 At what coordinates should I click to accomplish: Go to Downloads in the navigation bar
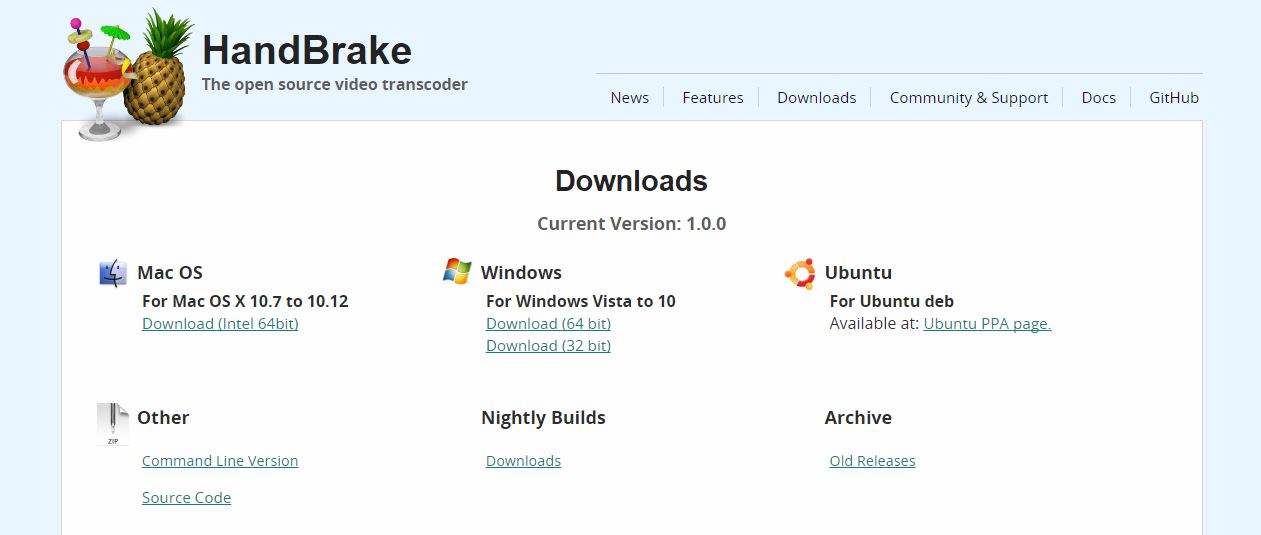click(x=817, y=98)
